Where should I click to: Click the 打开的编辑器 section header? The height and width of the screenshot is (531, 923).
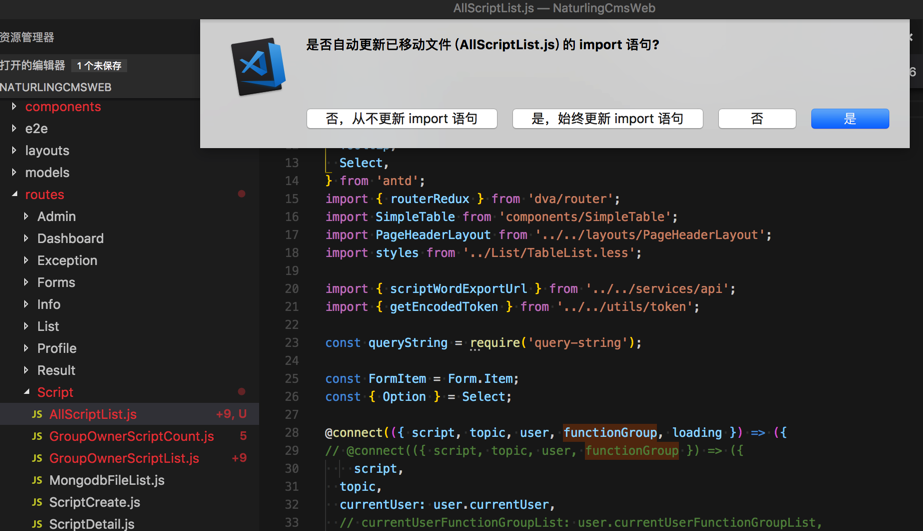point(32,65)
